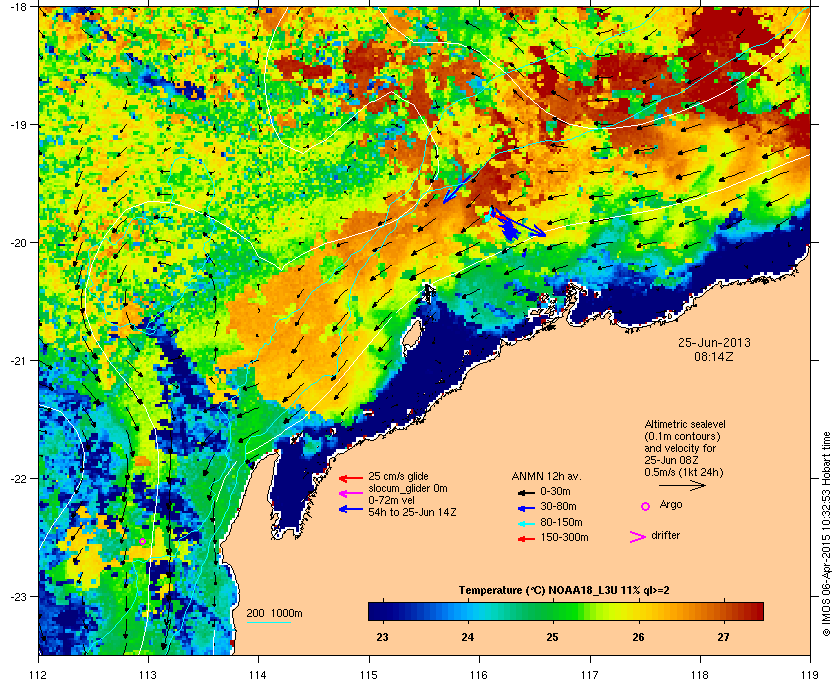840x680 pixels.
Task: Click the 'and velocity for' text
Action: pyautogui.click(x=680, y=448)
